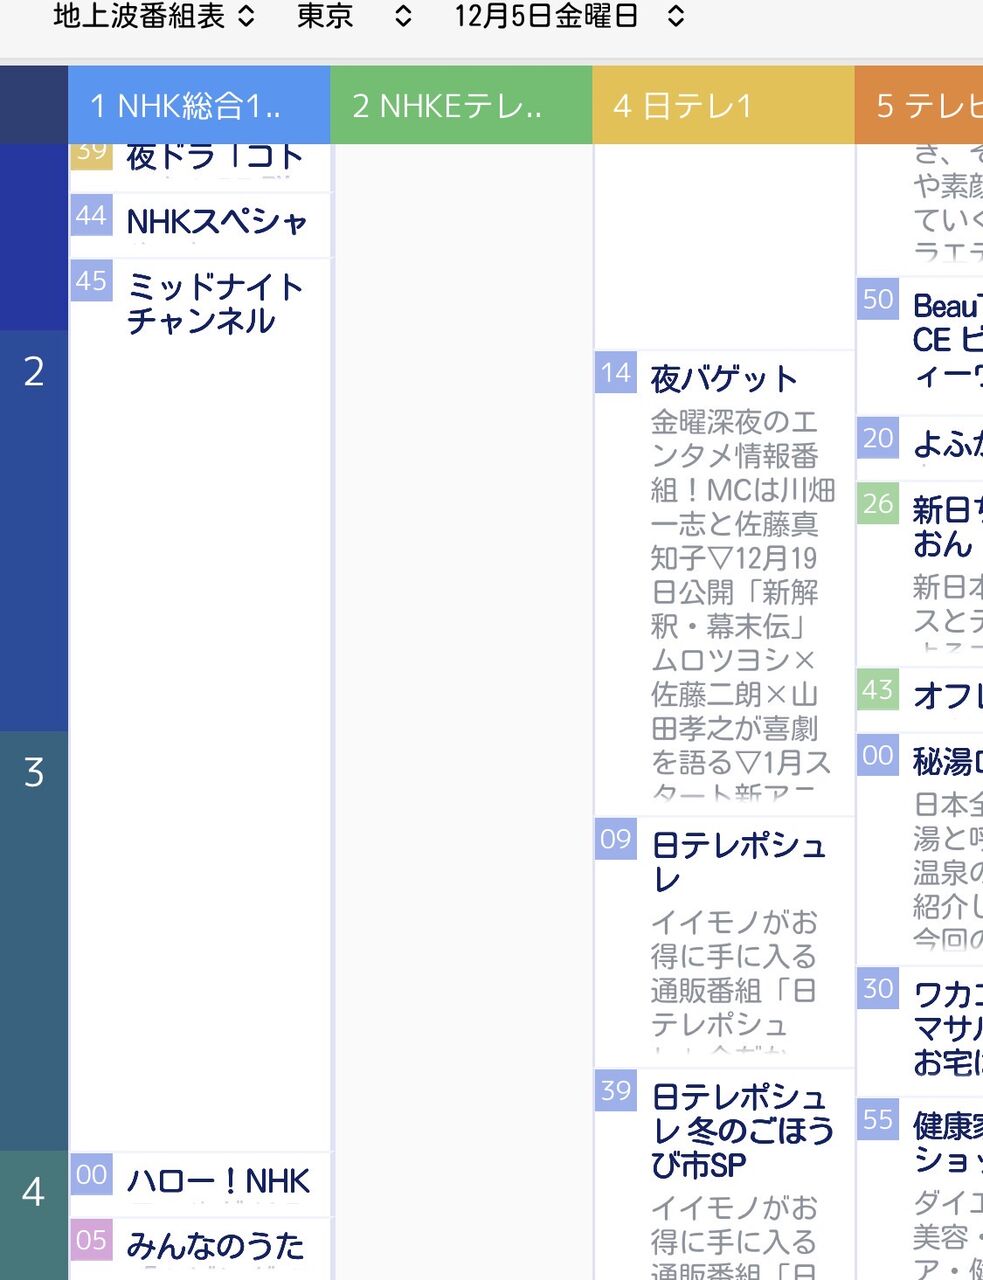Viewport: 983px width, 1280px height.
Task: Open the 夜バゲット program title
Action: click(724, 379)
